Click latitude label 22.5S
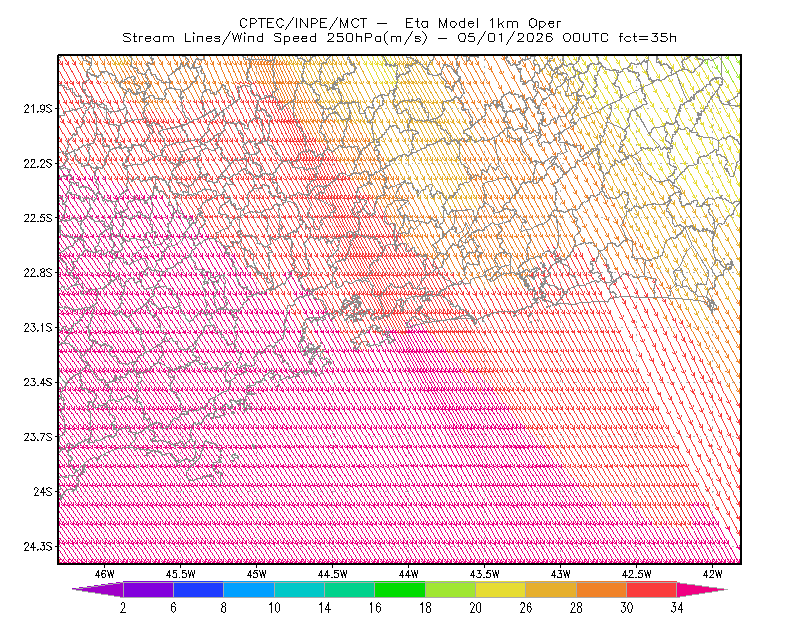This screenshot has height=618, width=800. click(38, 218)
